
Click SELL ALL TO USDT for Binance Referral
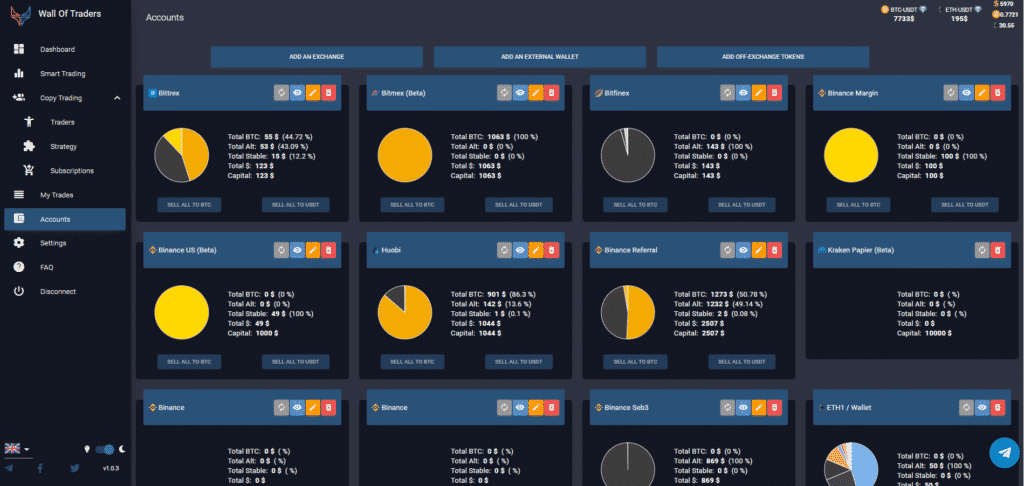click(x=742, y=362)
